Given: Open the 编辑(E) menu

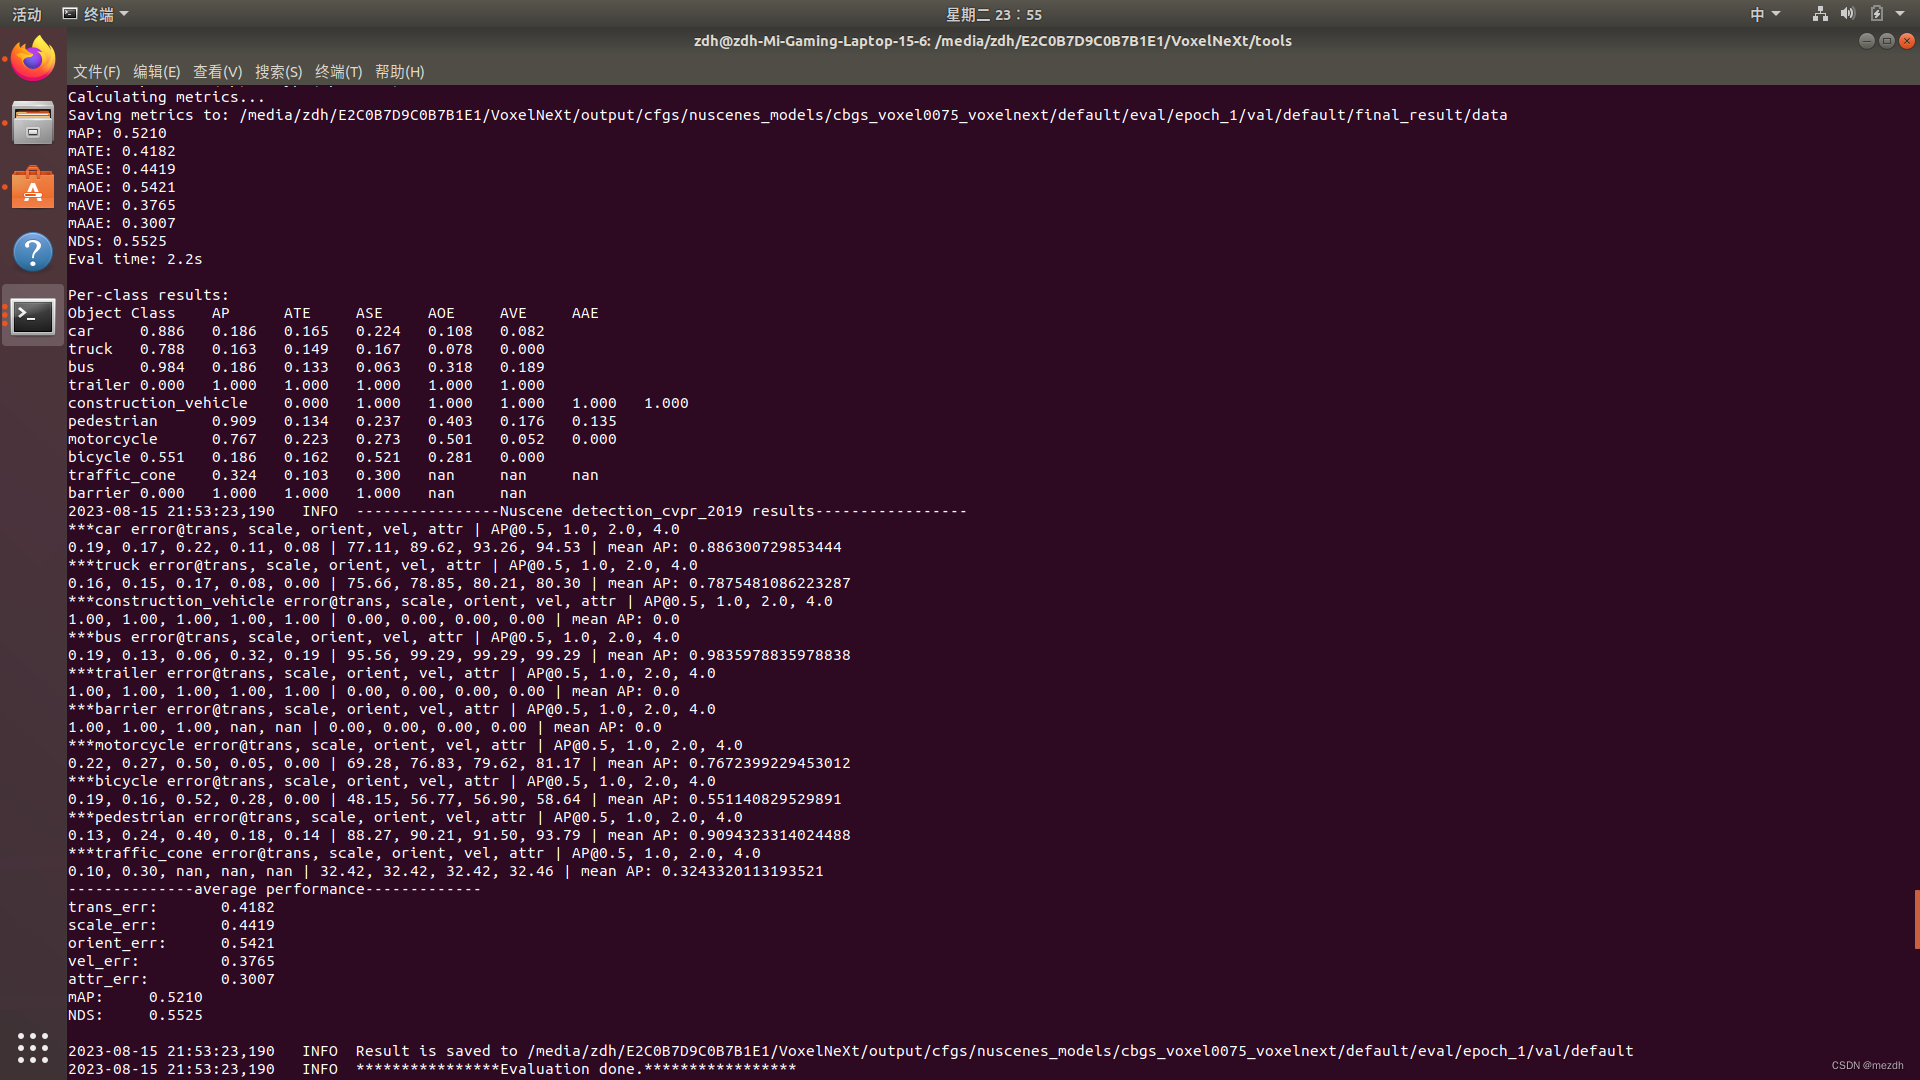Looking at the screenshot, I should click(x=156, y=72).
